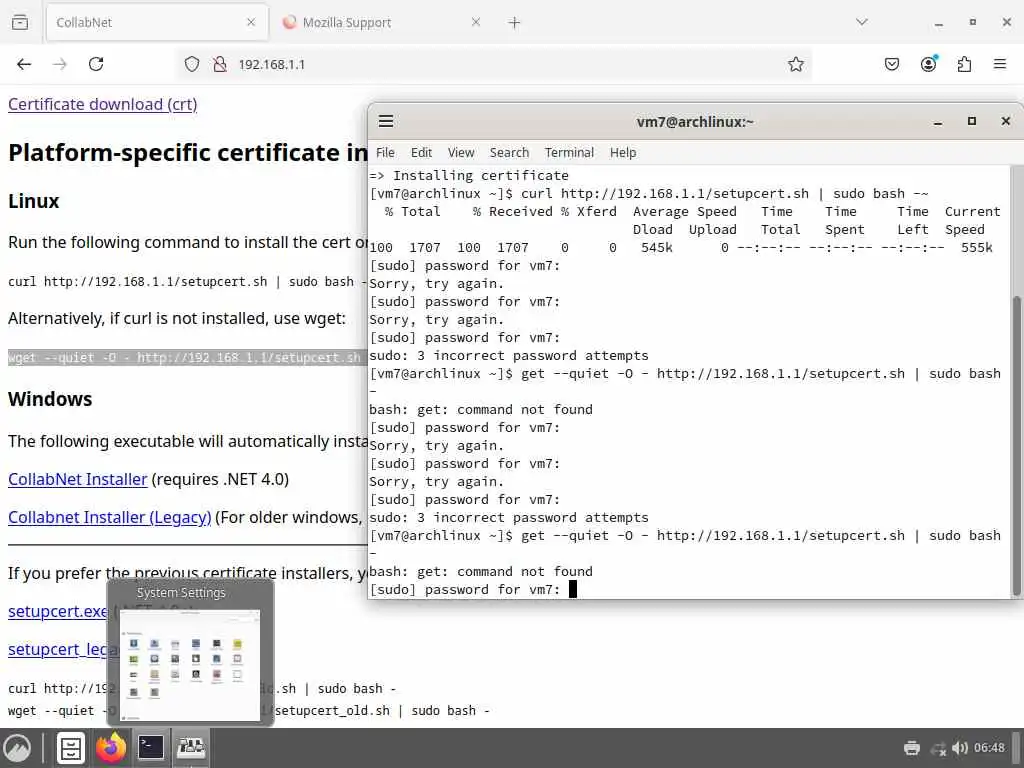Switch to the Mozilla Support tab
The height and width of the screenshot is (768, 1024).
[382, 22]
